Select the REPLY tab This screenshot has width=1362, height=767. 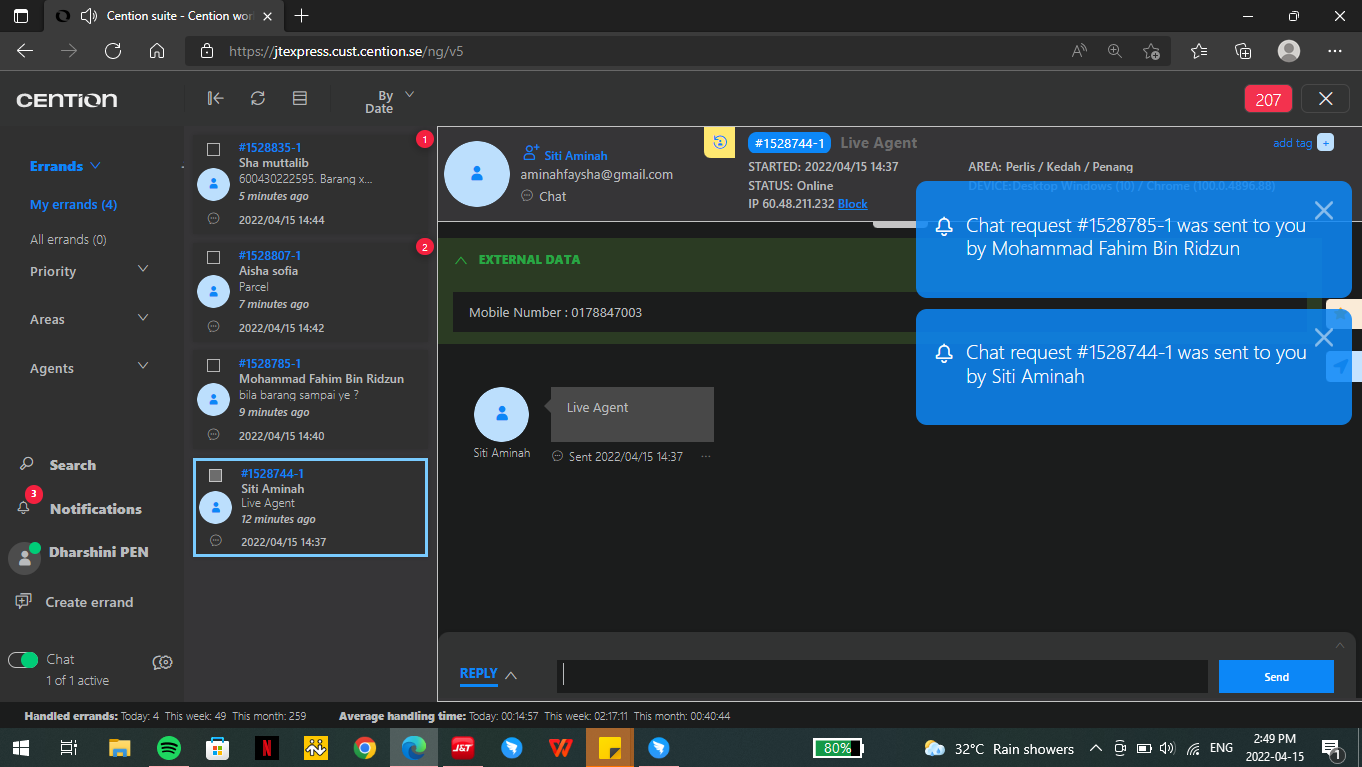(478, 674)
